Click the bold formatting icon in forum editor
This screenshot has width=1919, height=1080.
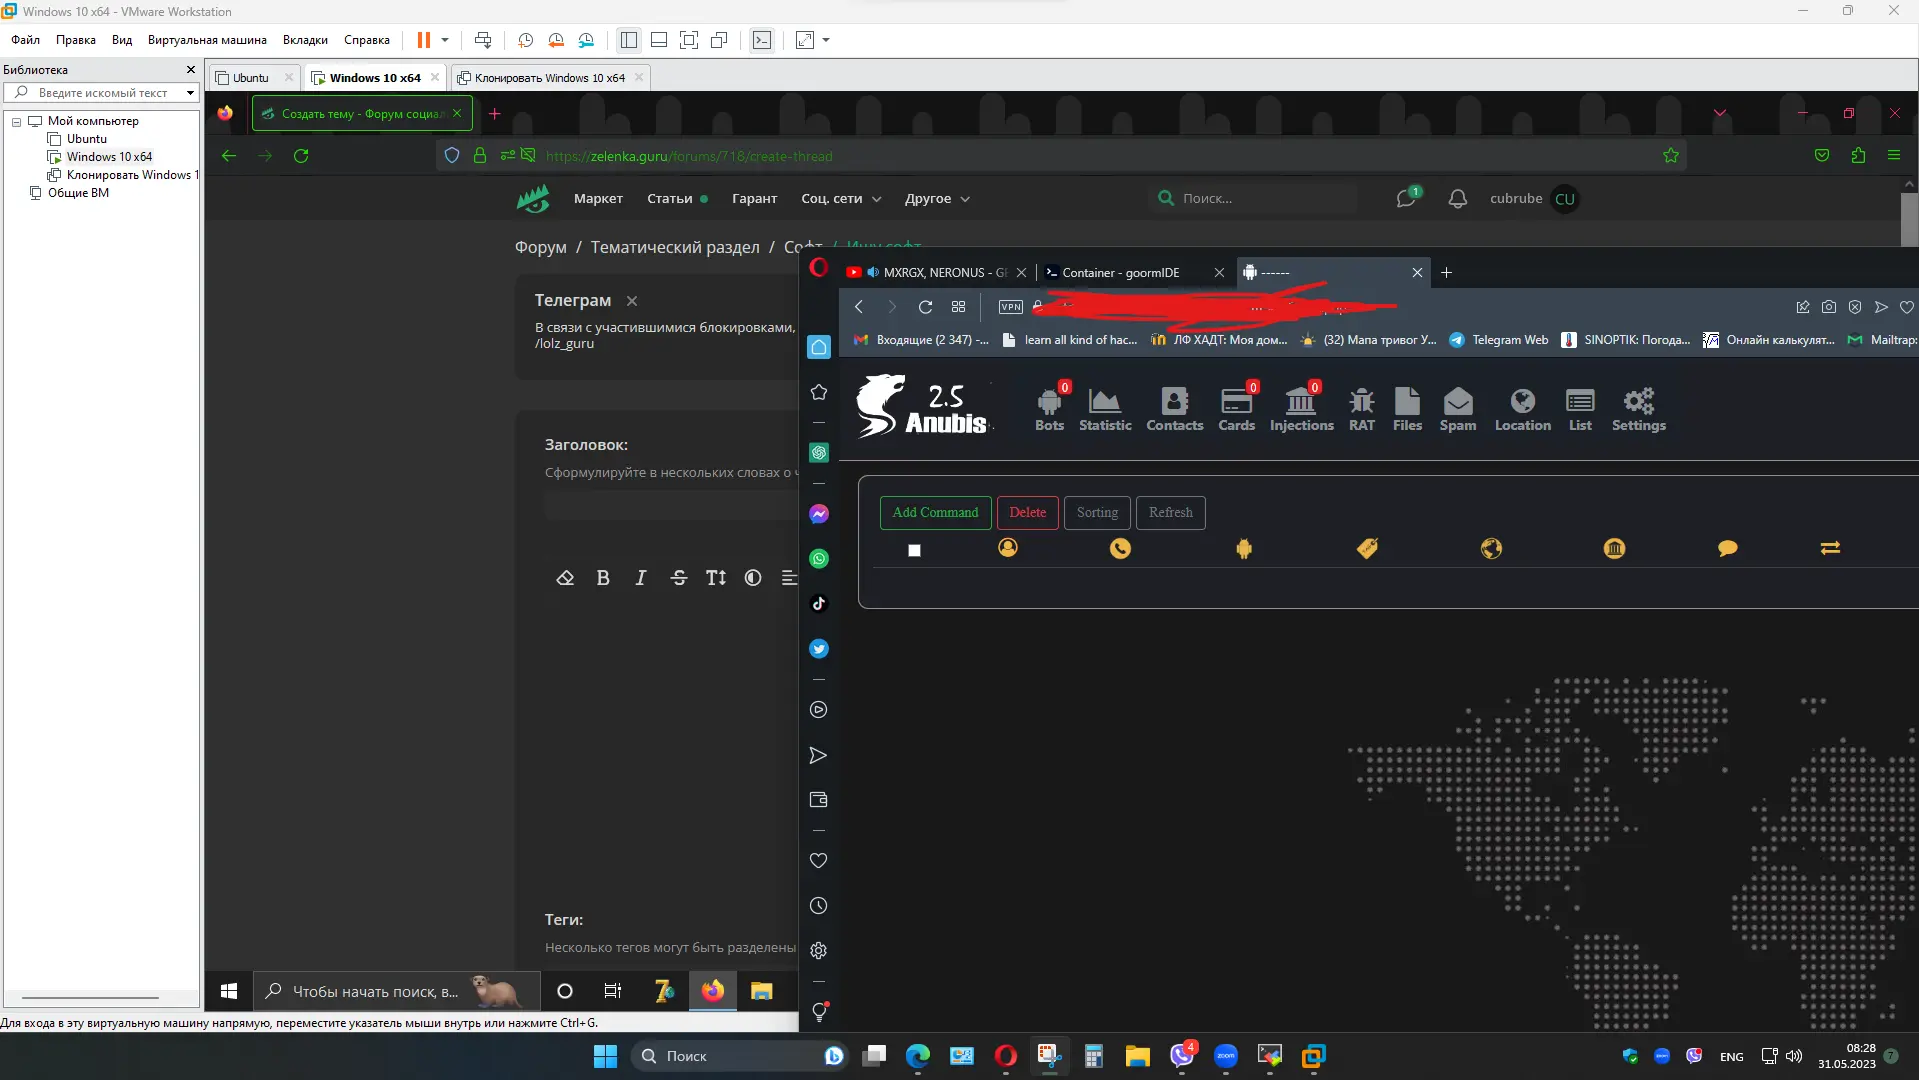(603, 578)
